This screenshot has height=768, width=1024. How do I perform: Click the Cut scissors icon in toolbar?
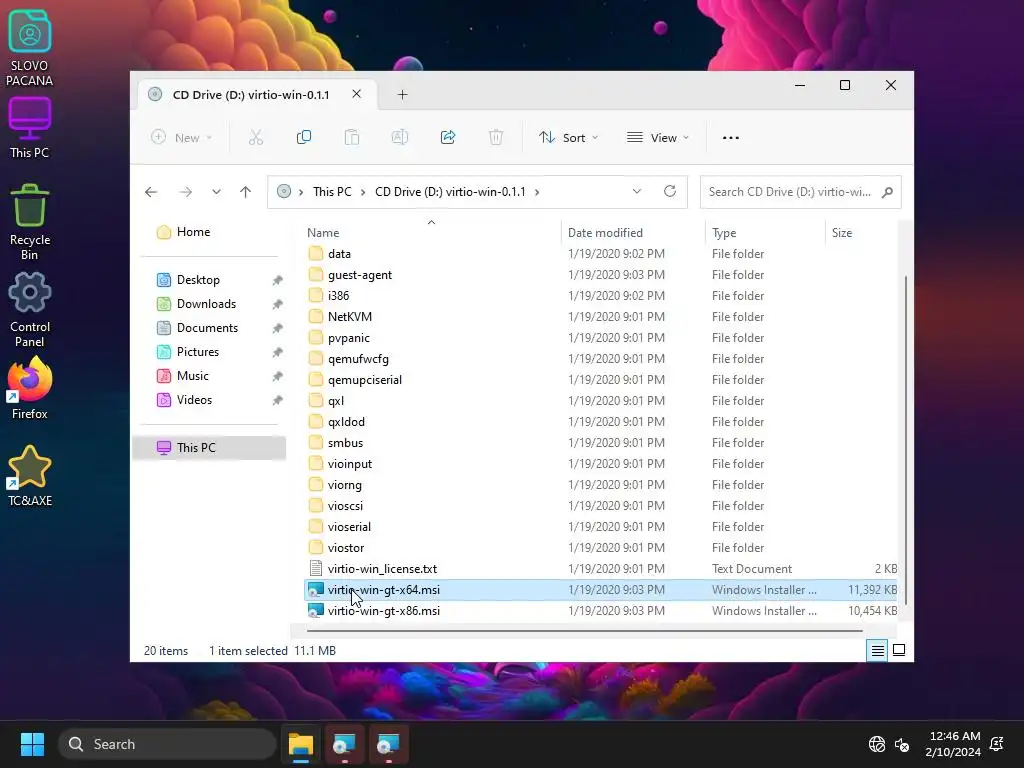click(x=256, y=138)
